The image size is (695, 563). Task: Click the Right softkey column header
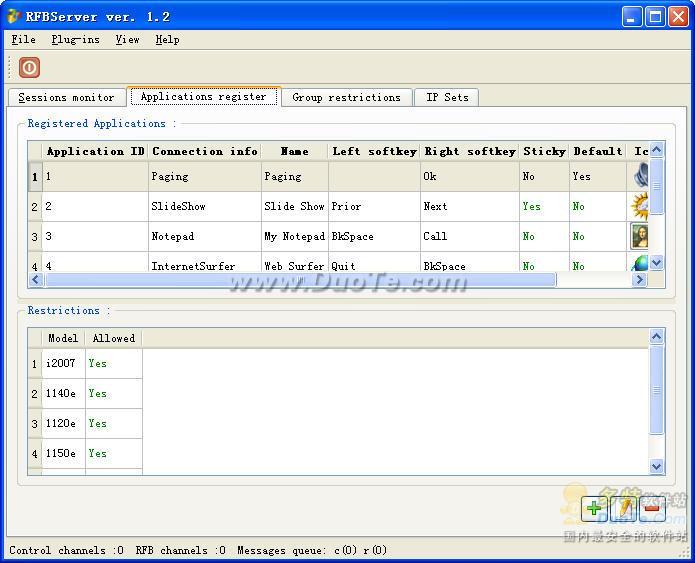tap(470, 151)
